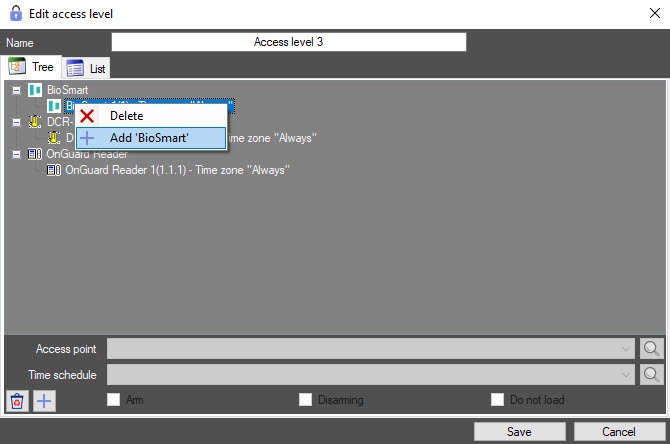
Task: Select OnGuard Reader 1(1.1.1) tree row
Action: [x=177, y=170]
